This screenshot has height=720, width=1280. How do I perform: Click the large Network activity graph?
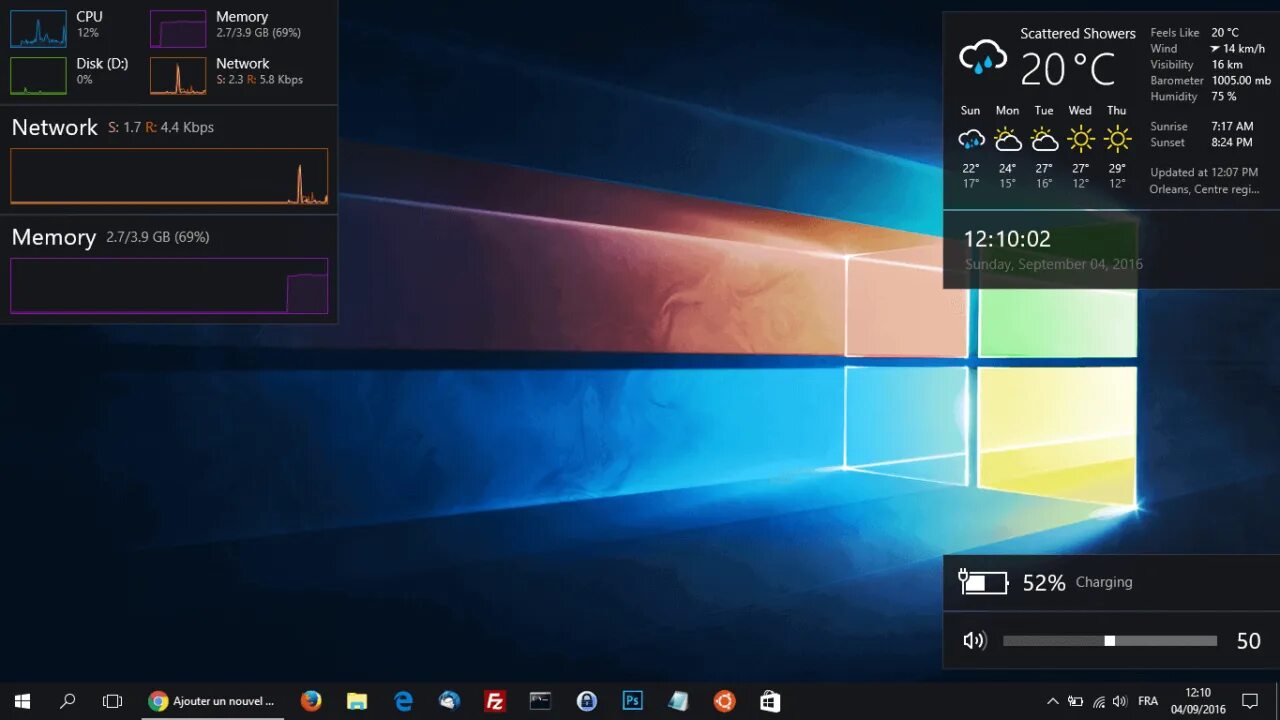coord(169,176)
